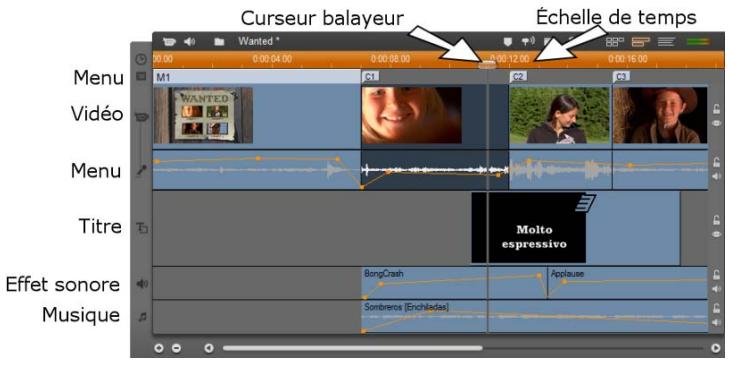Select the video track camcorder icon

click(142, 117)
